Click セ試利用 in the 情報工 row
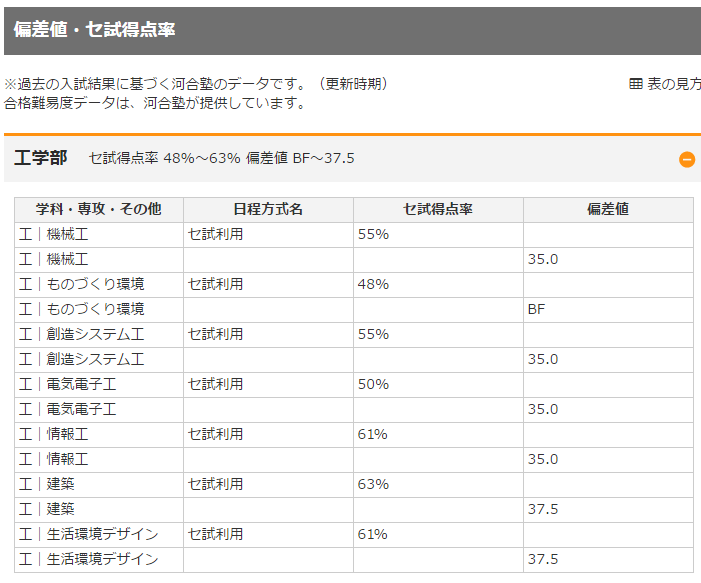 coord(215,435)
